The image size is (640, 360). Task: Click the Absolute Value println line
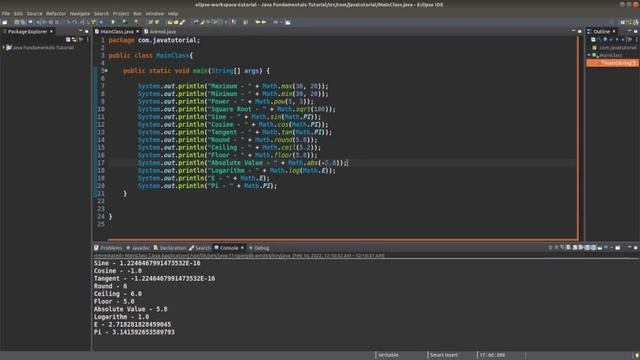click(x=242, y=163)
